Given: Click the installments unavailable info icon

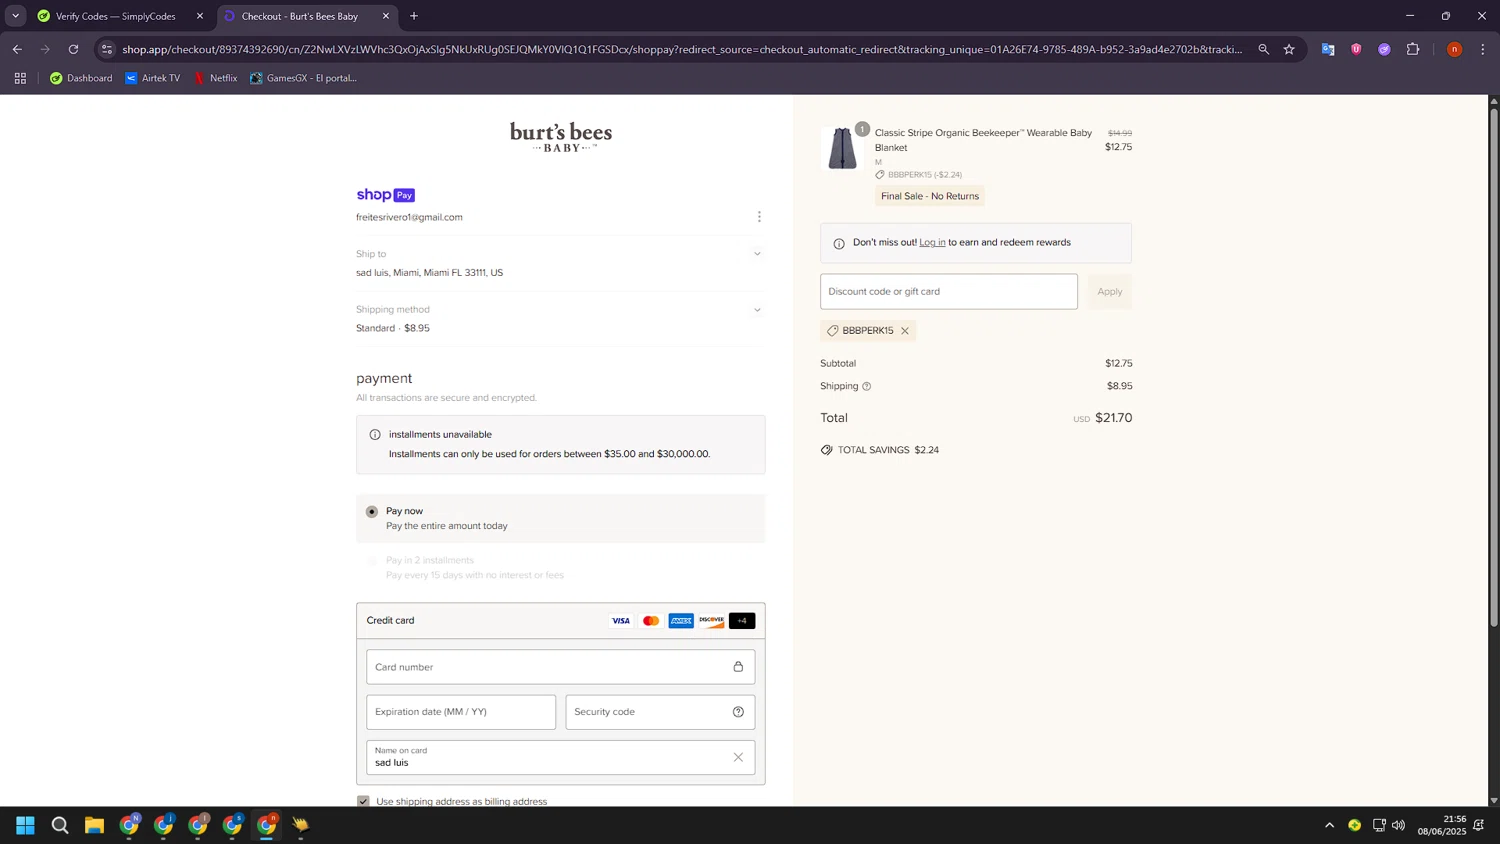Looking at the screenshot, I should coord(375,435).
